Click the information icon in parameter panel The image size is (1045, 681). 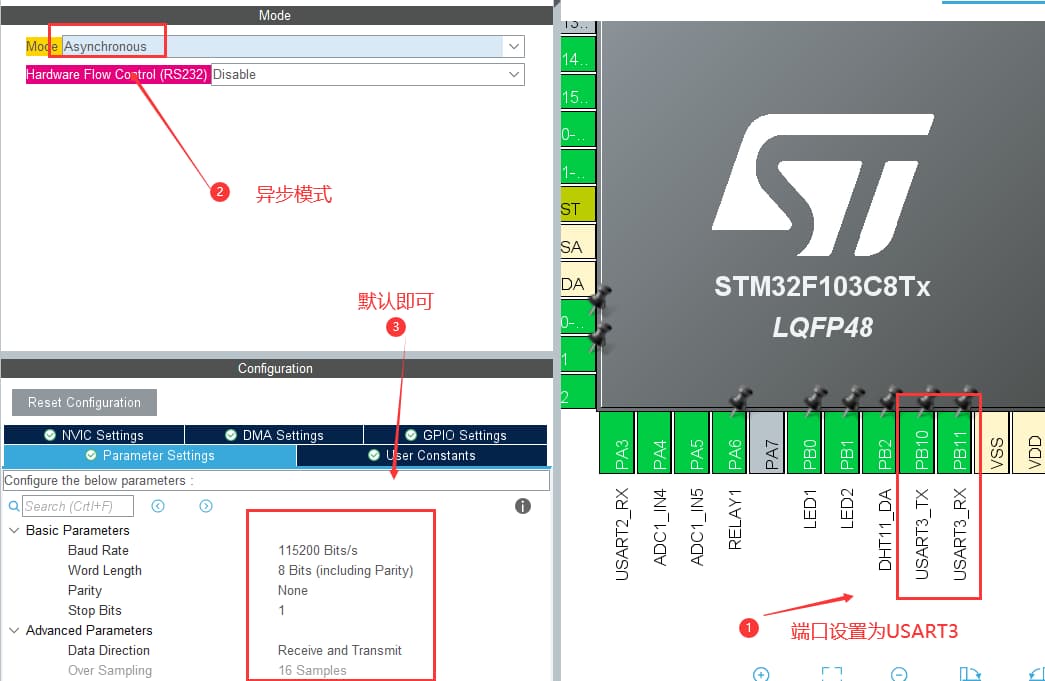point(522,506)
